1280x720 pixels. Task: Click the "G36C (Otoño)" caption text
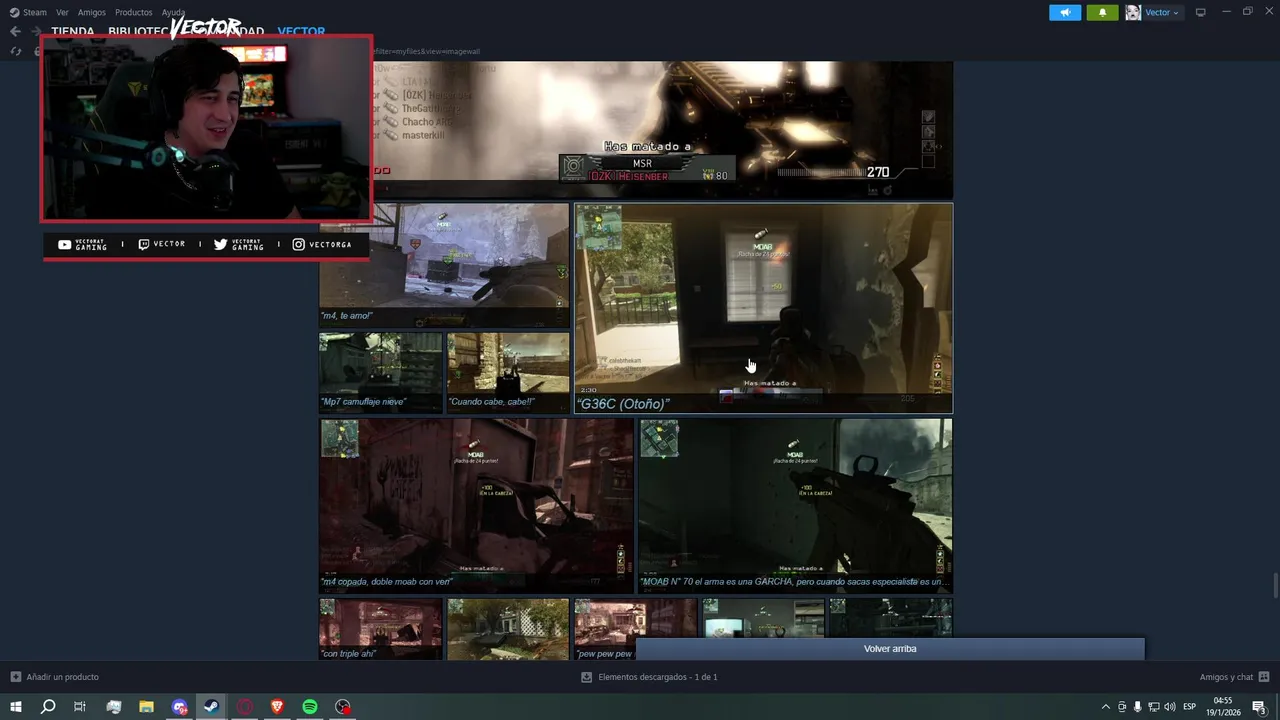coord(625,404)
